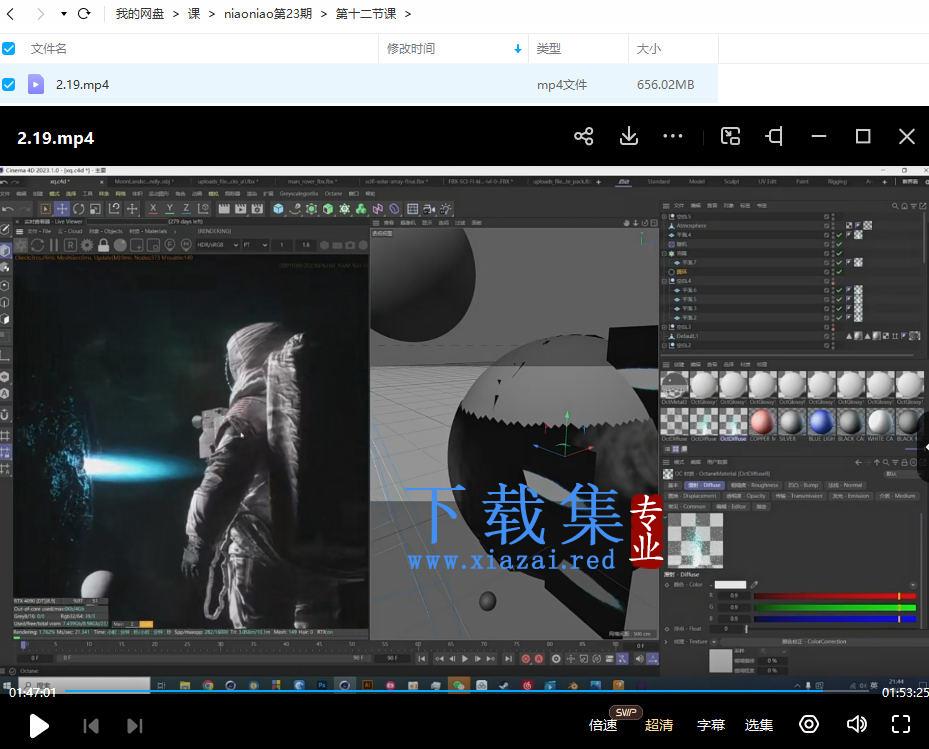Image resolution: width=929 pixels, height=749 pixels.
Task: Enter fullscreen mode in the video player
Action: pos(901,724)
